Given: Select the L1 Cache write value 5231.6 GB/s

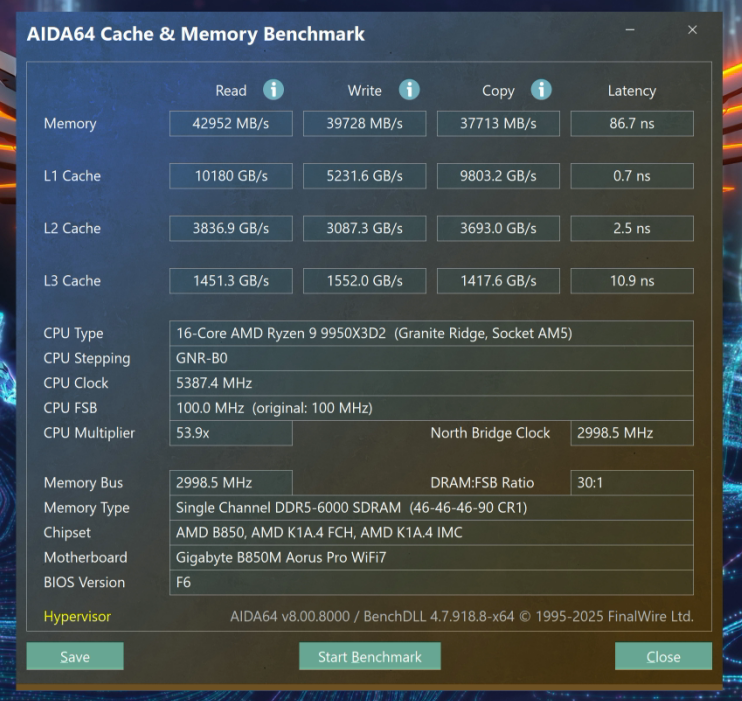Looking at the screenshot, I should coord(364,176).
